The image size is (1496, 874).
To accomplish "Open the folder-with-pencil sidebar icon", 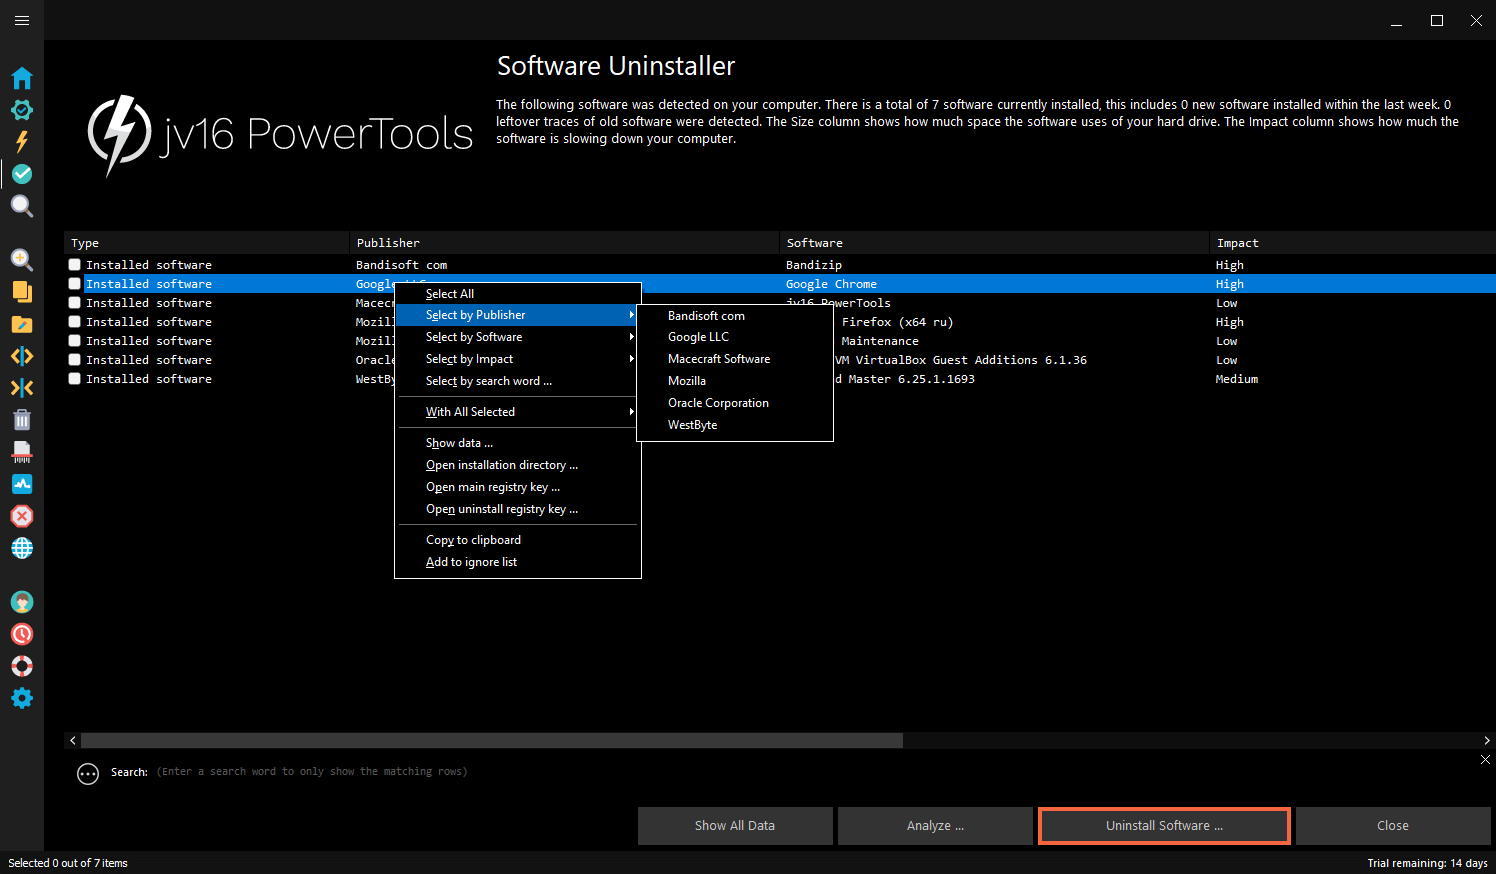I will [22, 324].
